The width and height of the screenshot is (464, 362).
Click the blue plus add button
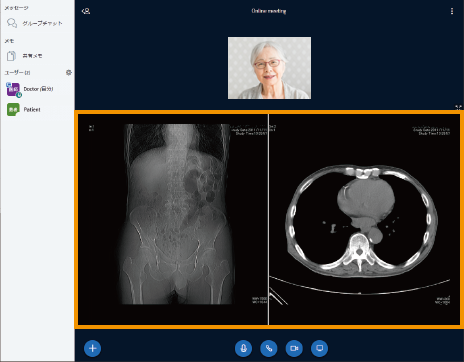pyautogui.click(x=92, y=348)
